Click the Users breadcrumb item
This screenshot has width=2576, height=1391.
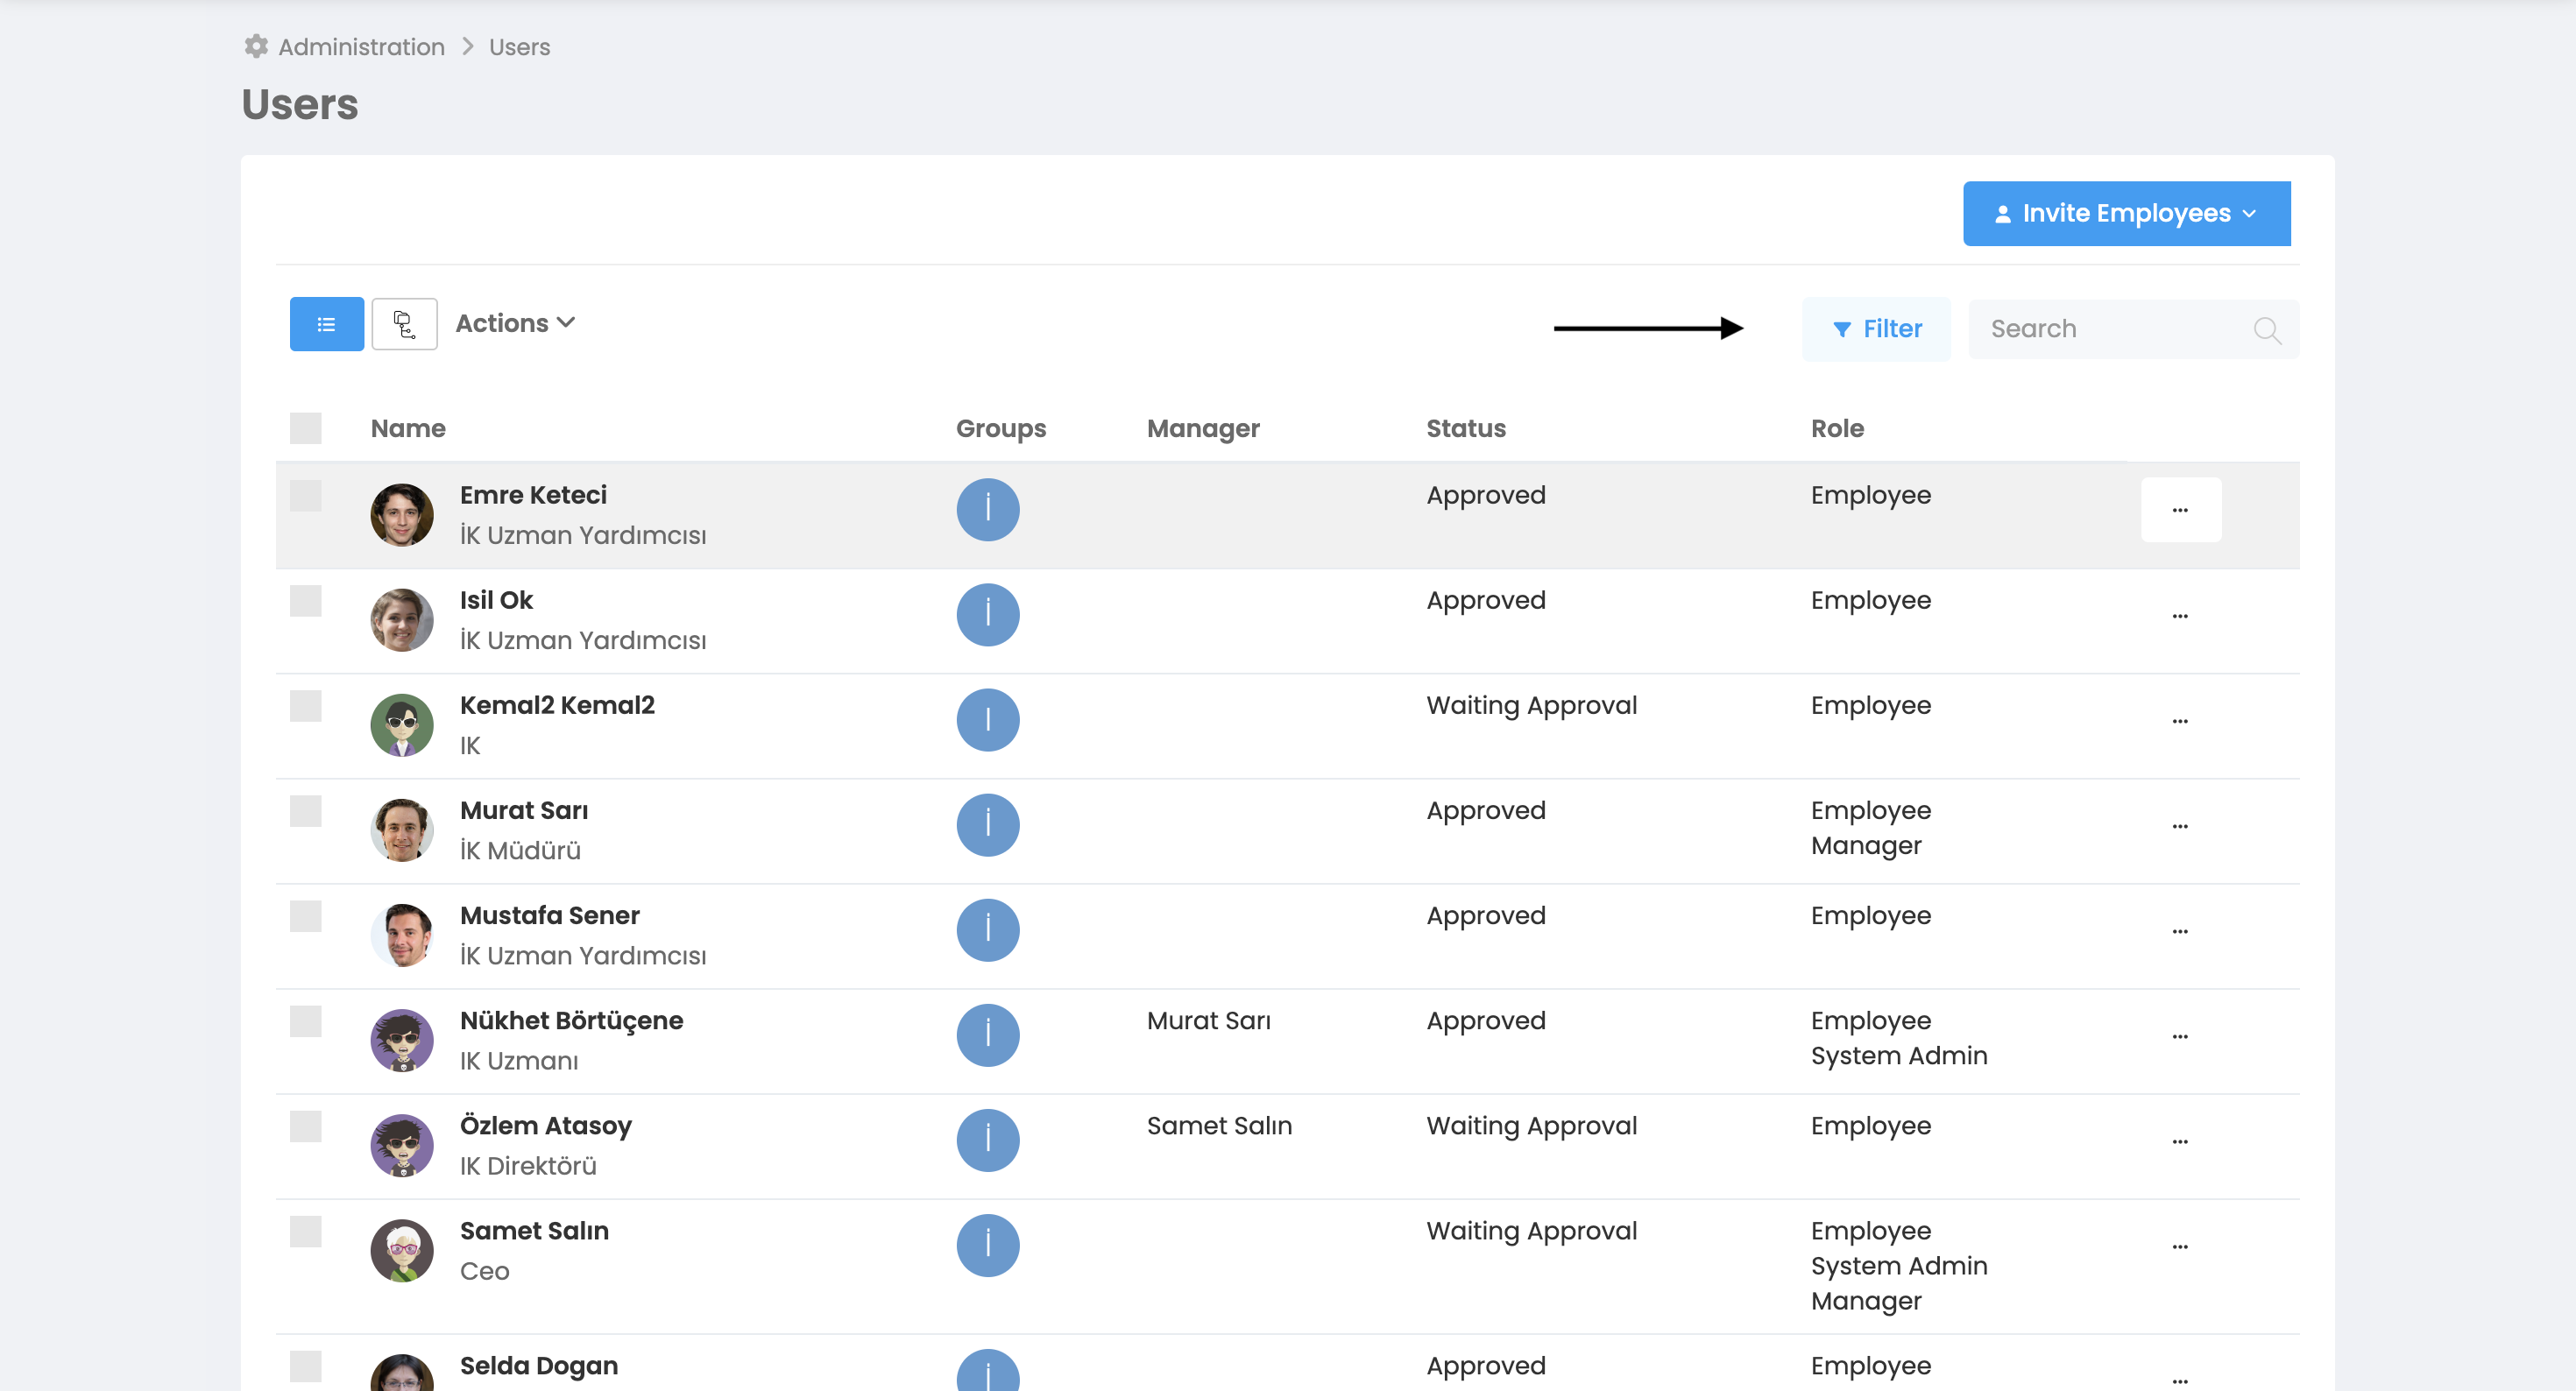click(x=519, y=47)
